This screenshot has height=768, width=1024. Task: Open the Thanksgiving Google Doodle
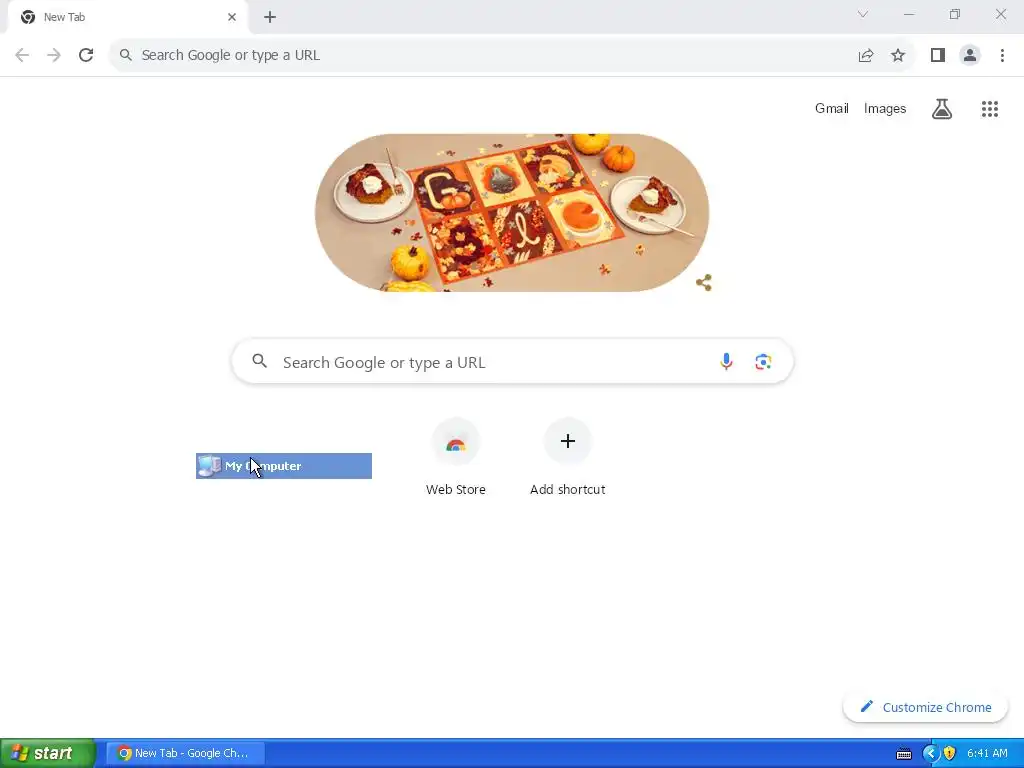(x=511, y=213)
